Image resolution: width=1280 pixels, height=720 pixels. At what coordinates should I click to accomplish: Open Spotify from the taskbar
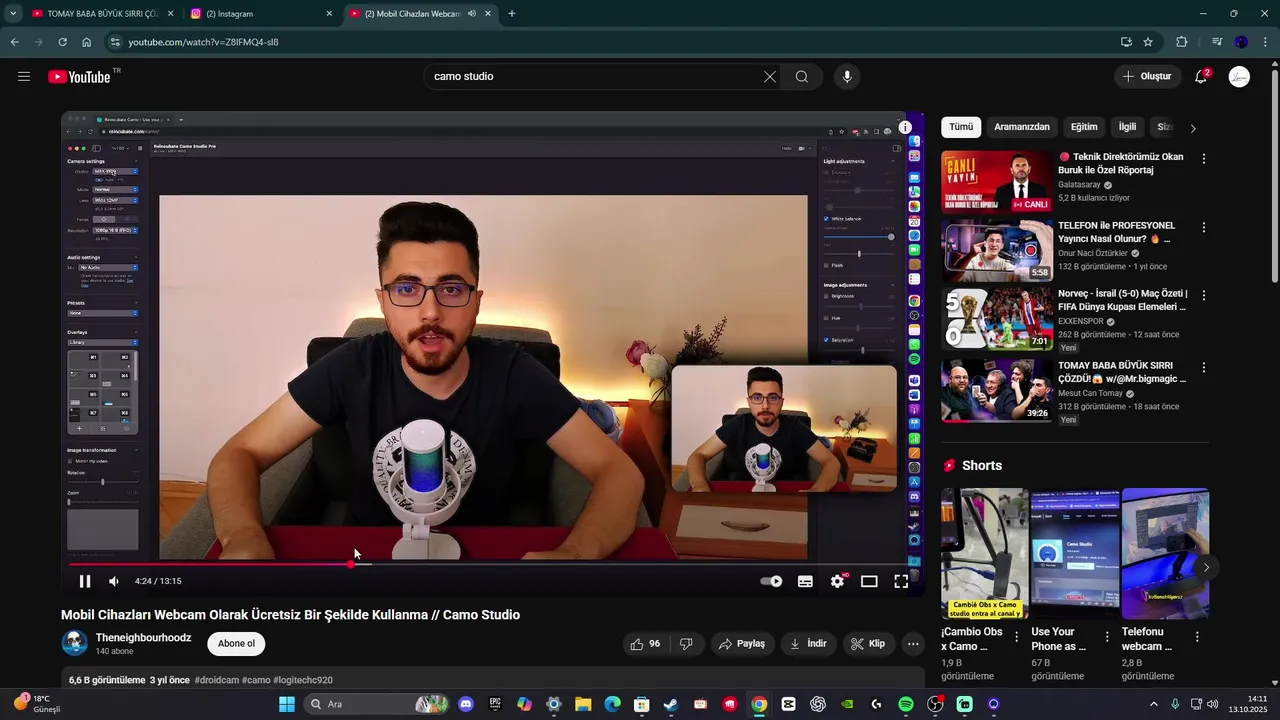[x=906, y=704]
